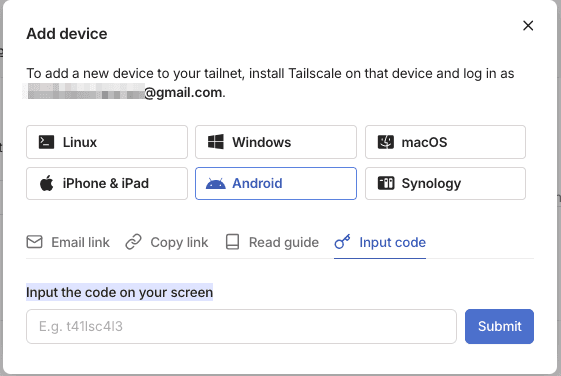Pick the macOS platform button
Viewport: 561px width, 376px height.
(445, 142)
